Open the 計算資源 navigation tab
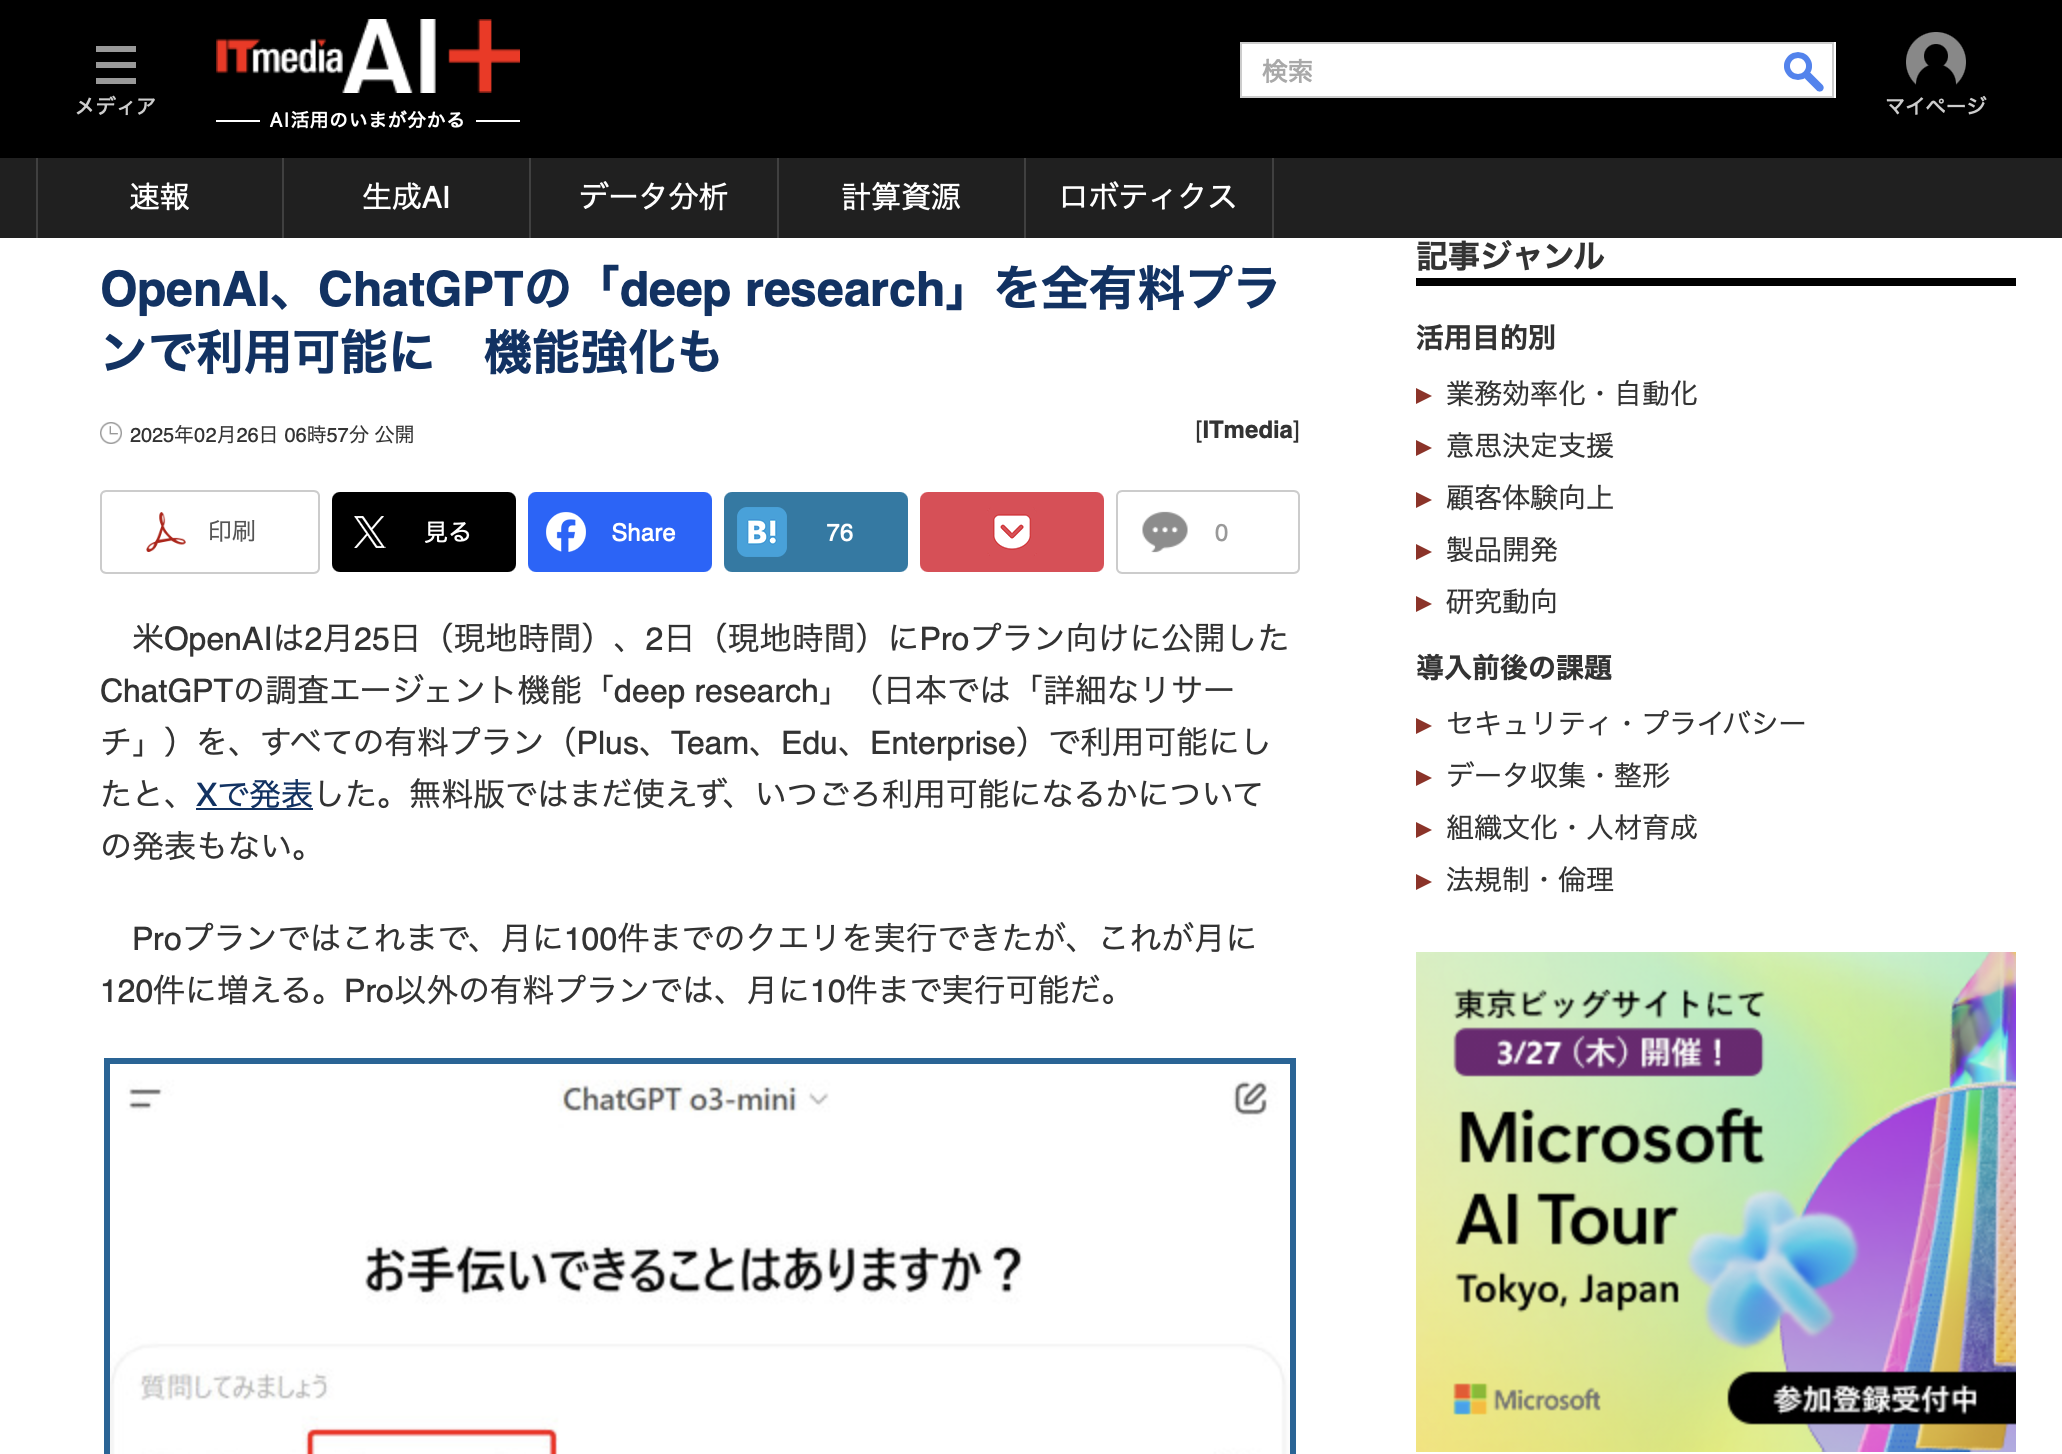The width and height of the screenshot is (2062, 1454). tap(901, 197)
